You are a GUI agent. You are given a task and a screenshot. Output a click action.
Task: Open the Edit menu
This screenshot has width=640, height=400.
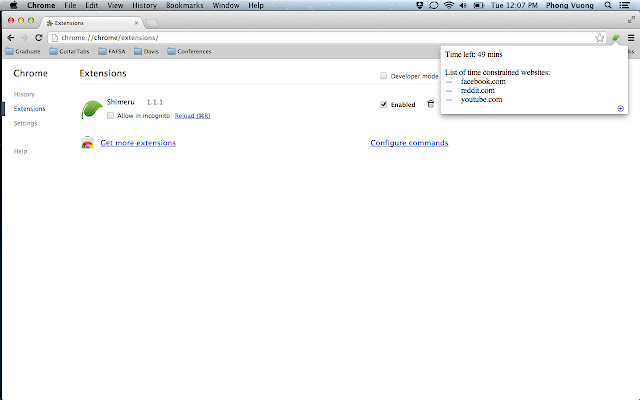click(x=91, y=5)
